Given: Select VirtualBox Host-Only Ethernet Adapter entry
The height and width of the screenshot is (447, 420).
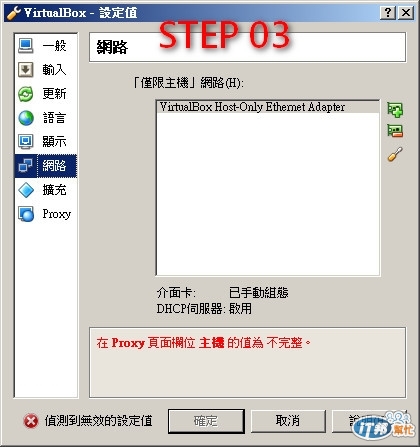Looking at the screenshot, I should 268,107.
